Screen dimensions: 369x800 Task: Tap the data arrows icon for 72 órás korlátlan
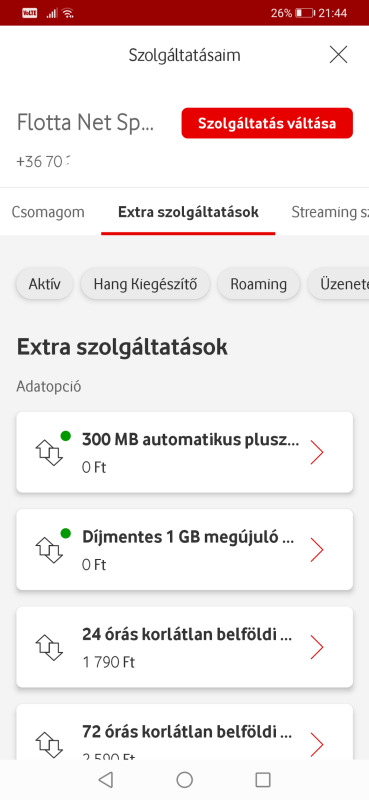(49, 745)
